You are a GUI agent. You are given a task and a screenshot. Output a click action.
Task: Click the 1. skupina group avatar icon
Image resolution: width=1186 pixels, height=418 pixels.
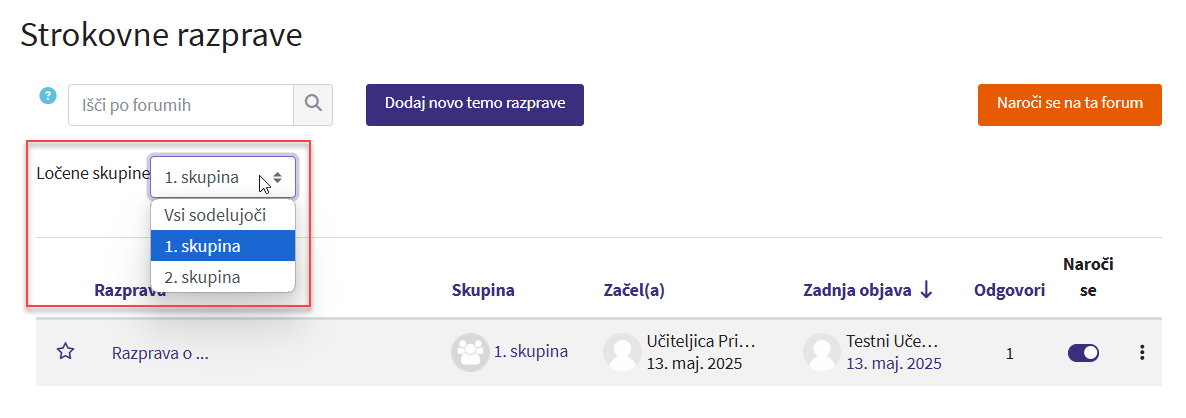(469, 352)
